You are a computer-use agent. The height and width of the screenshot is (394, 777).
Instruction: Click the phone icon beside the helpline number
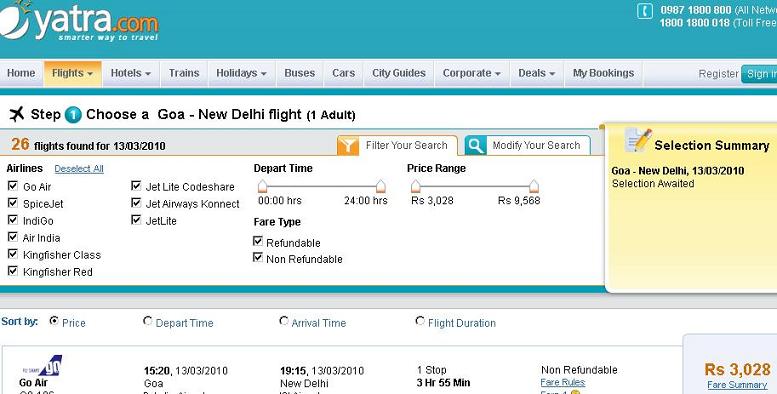tap(645, 11)
